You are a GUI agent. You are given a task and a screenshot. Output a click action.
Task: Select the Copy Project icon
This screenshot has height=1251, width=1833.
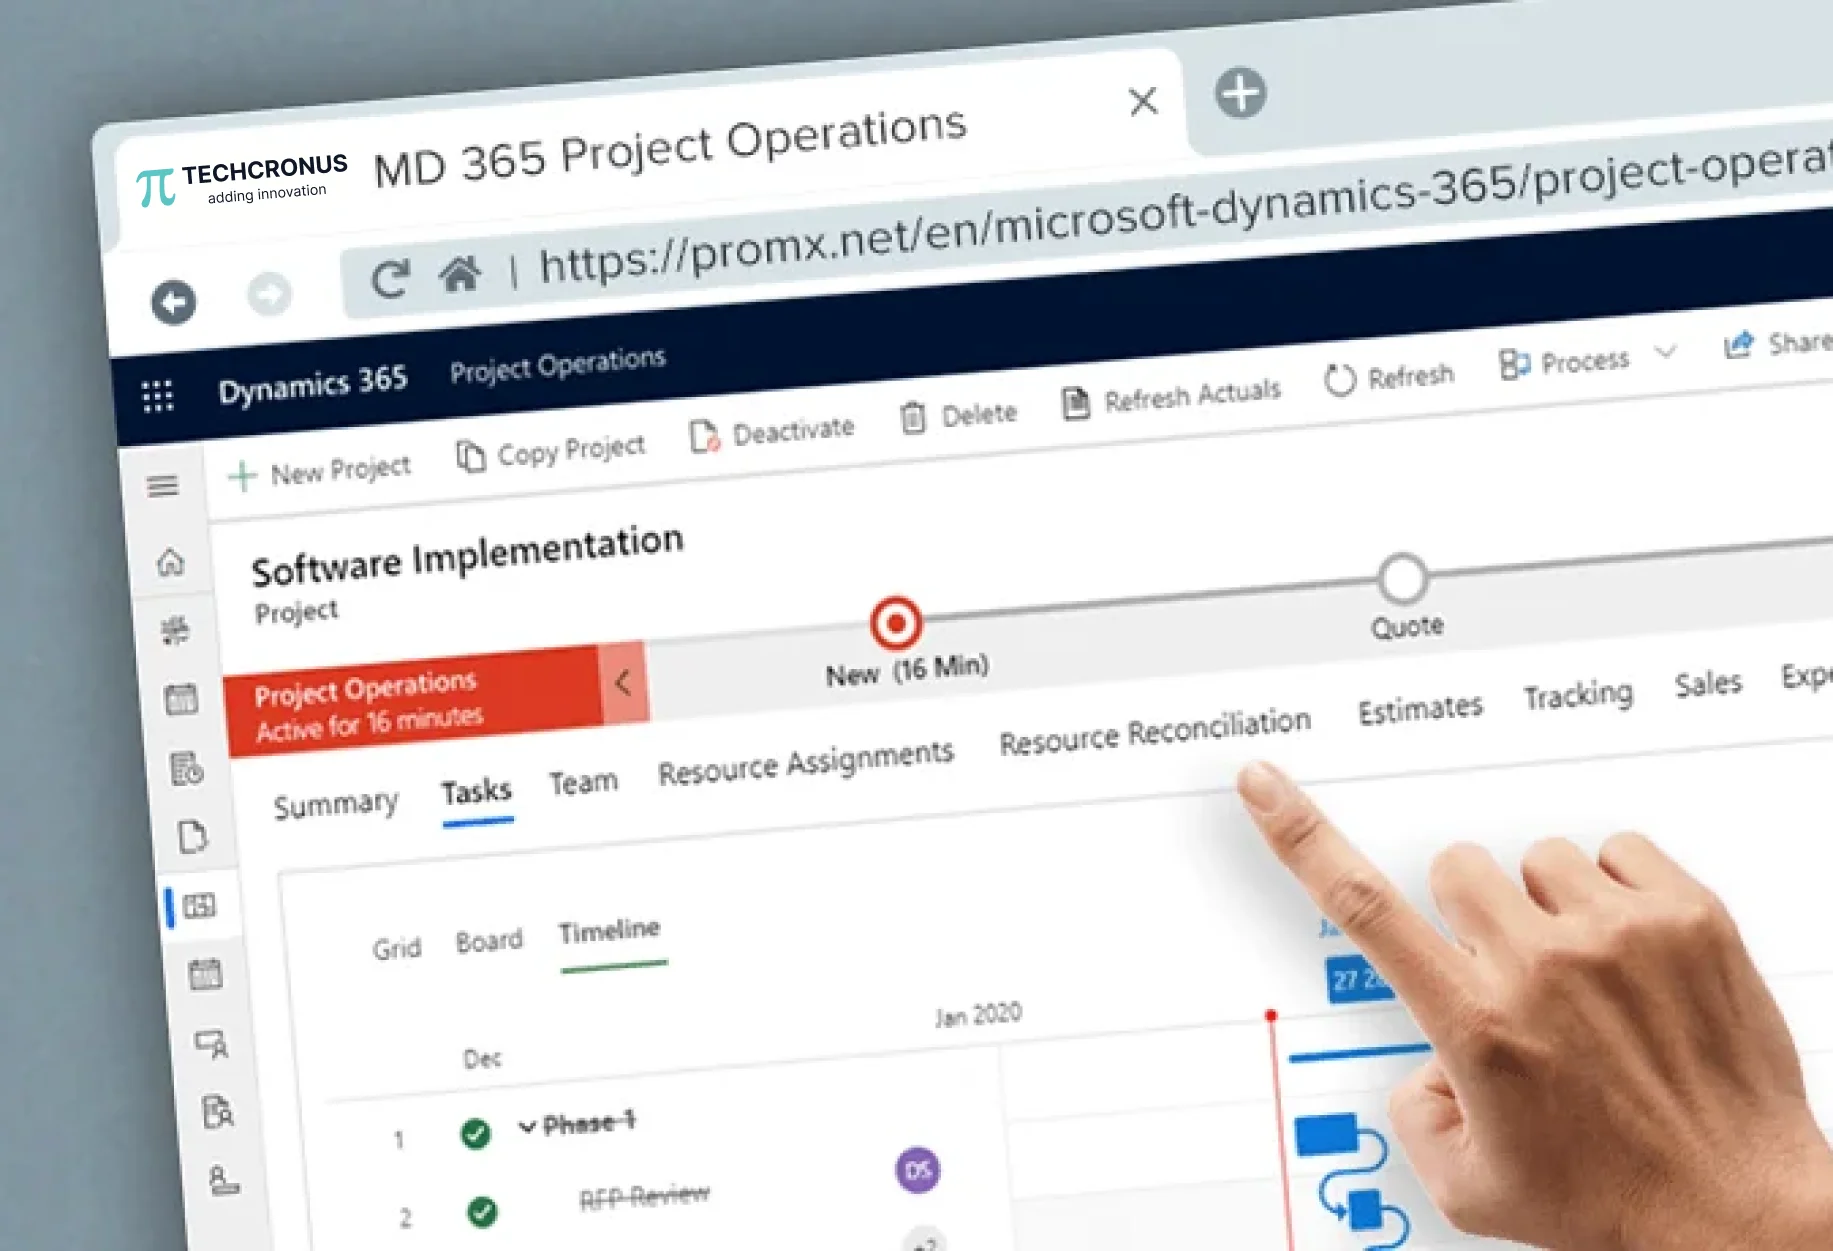[469, 453]
